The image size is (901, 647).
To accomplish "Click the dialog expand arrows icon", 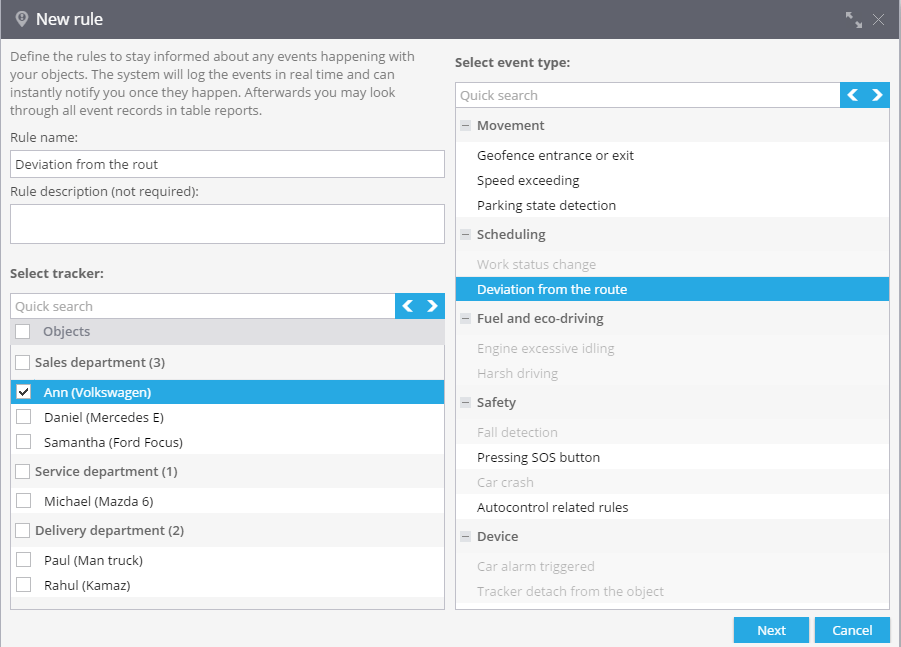I will (854, 20).
